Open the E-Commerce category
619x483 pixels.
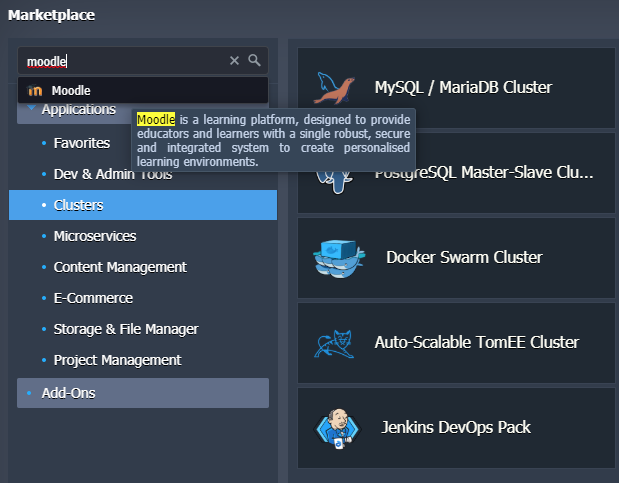(x=93, y=298)
